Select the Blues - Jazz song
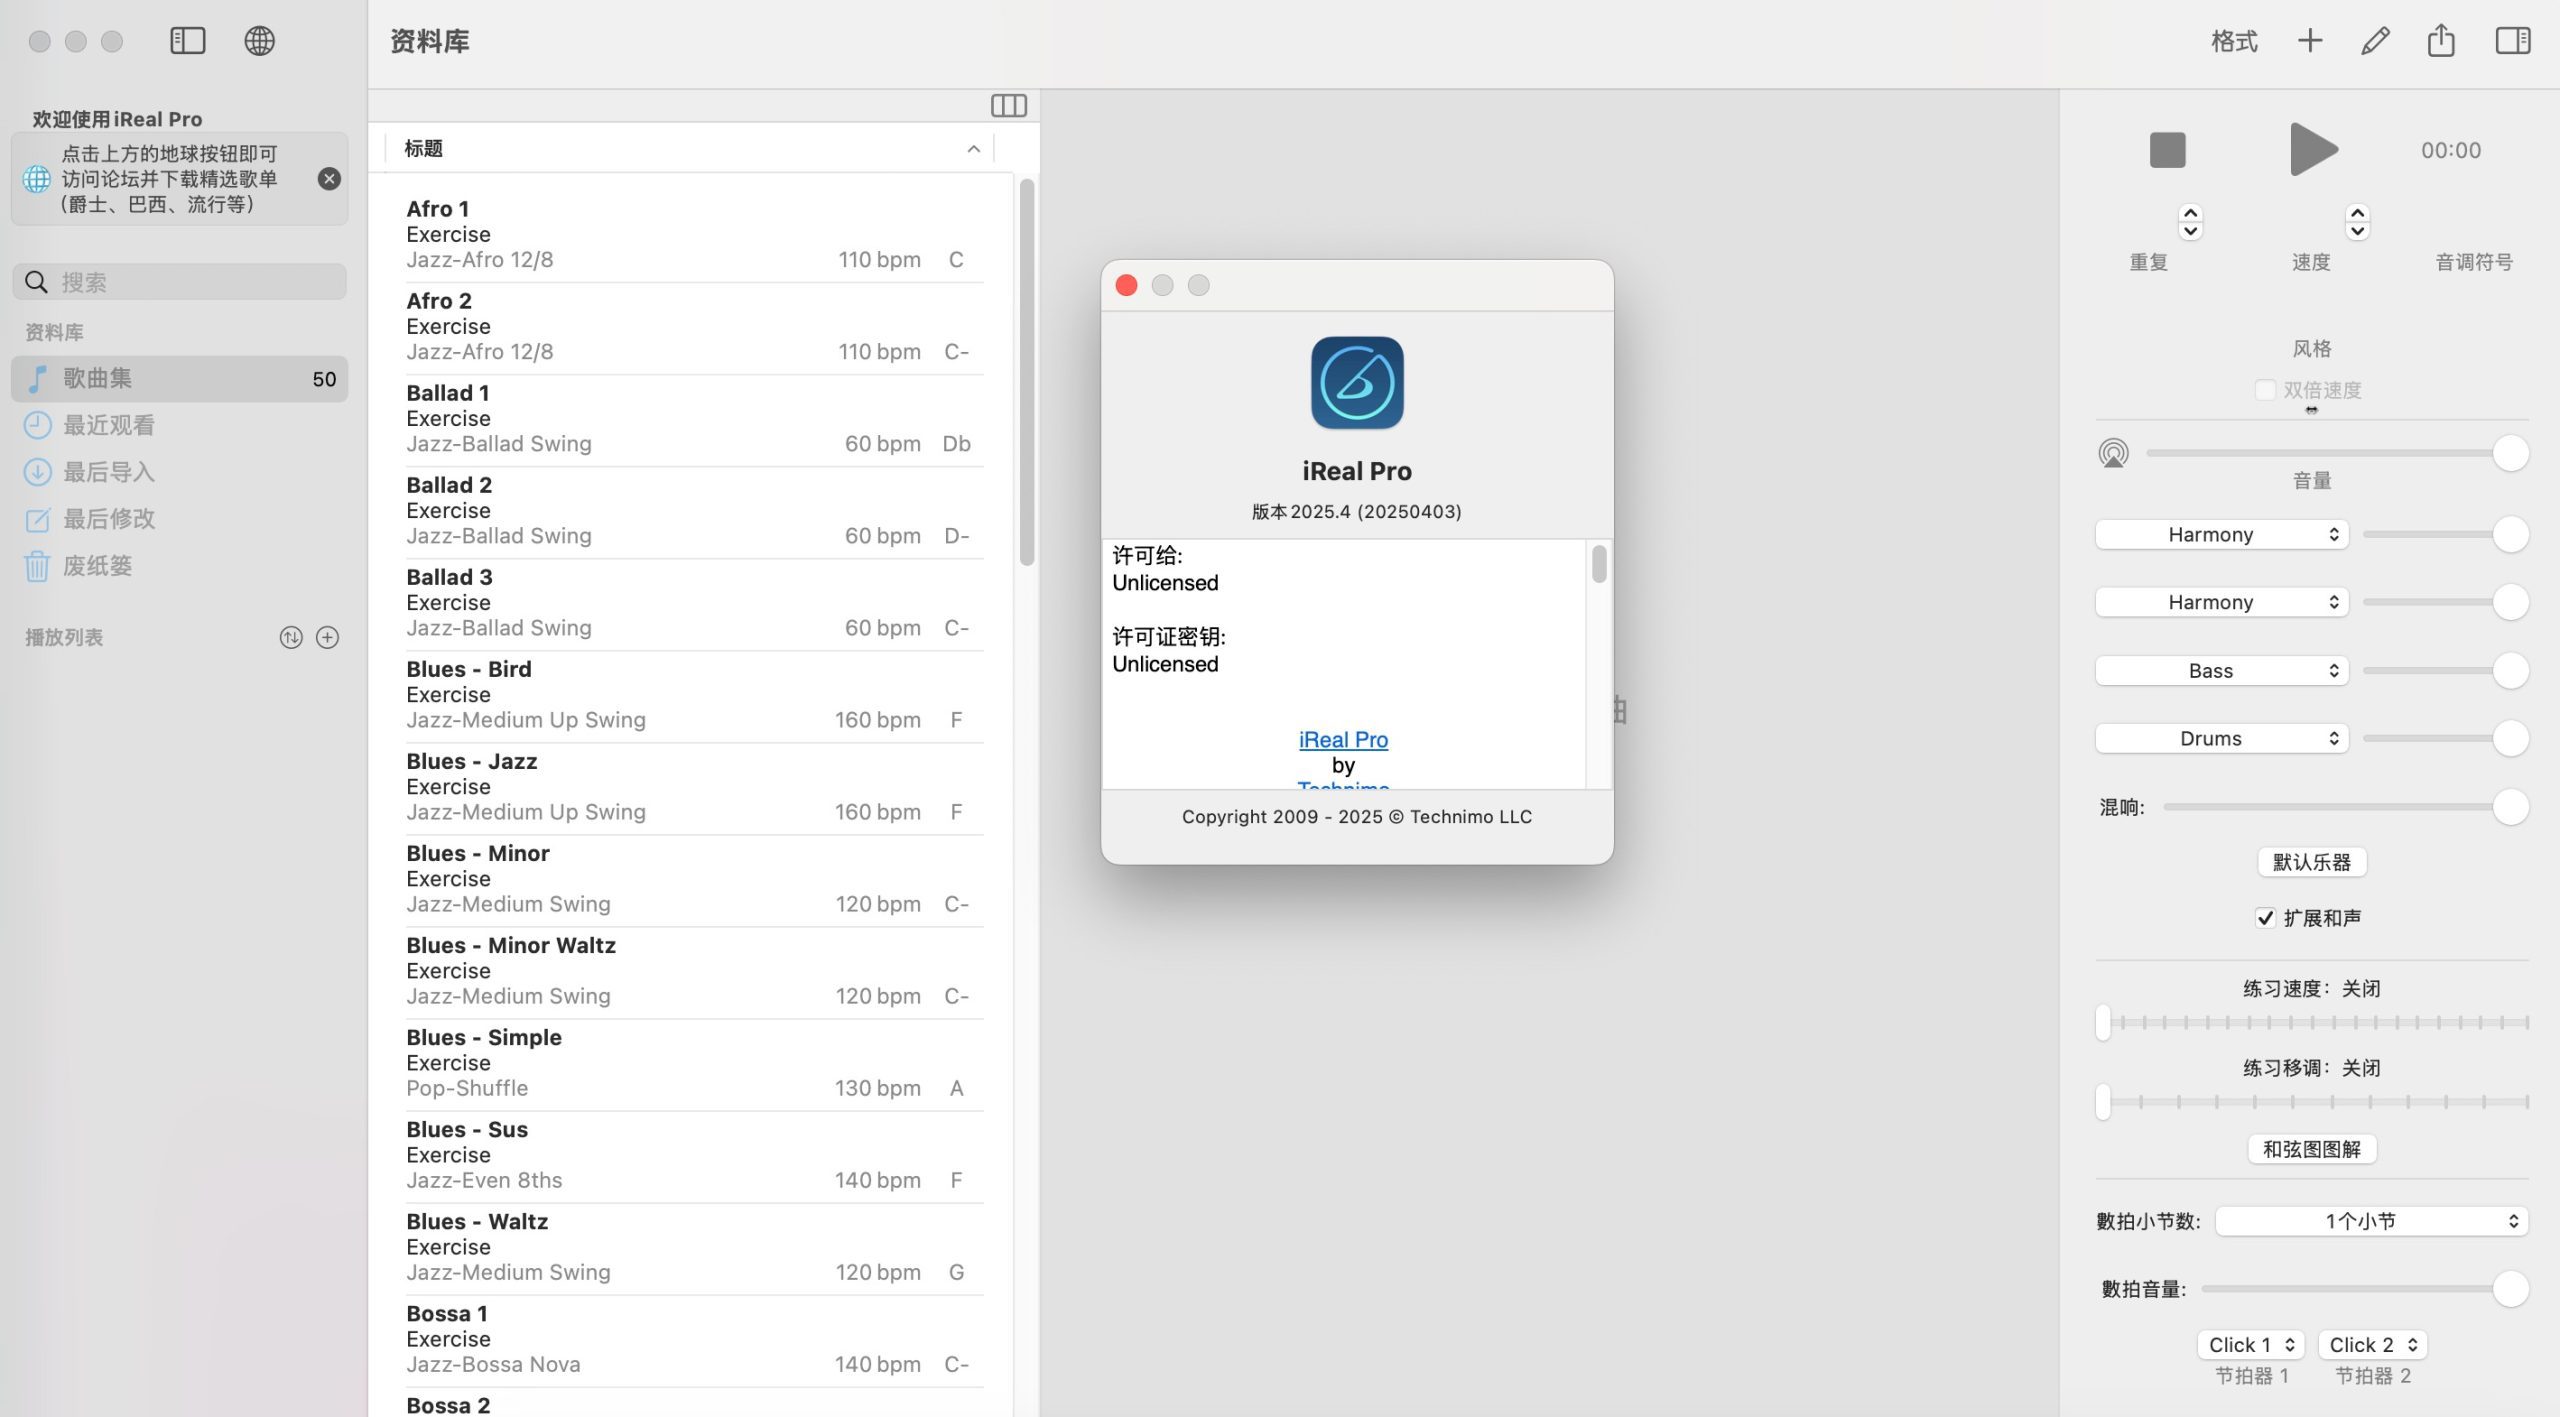The width and height of the screenshot is (2560, 1417). [x=694, y=787]
